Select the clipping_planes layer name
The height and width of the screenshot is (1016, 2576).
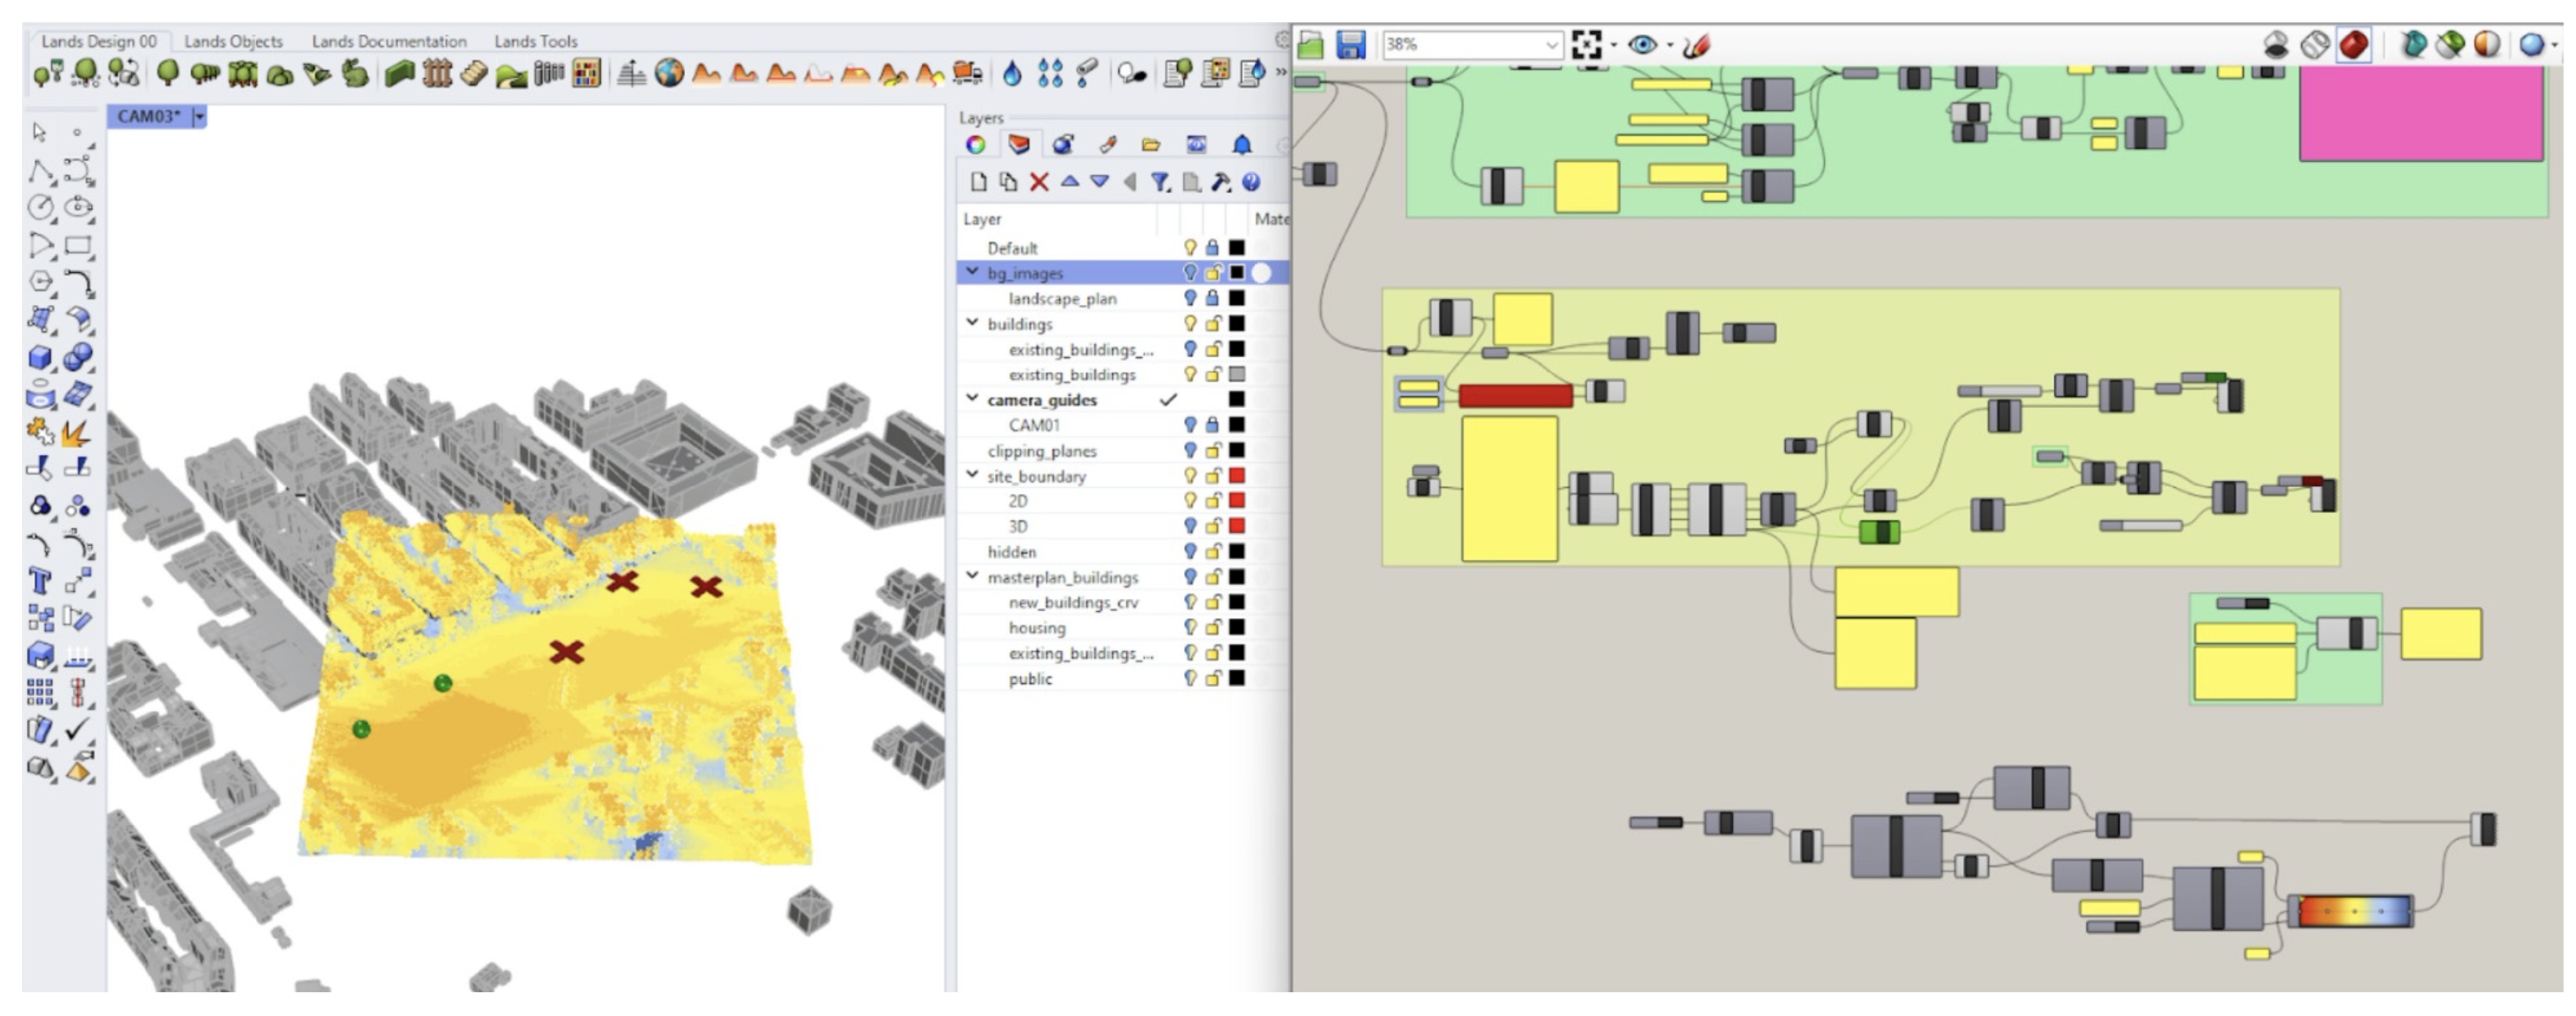(x=1041, y=451)
